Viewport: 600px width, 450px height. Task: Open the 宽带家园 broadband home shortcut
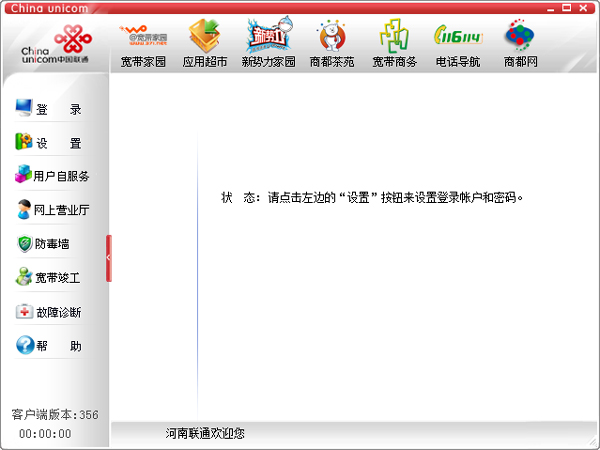click(x=143, y=45)
